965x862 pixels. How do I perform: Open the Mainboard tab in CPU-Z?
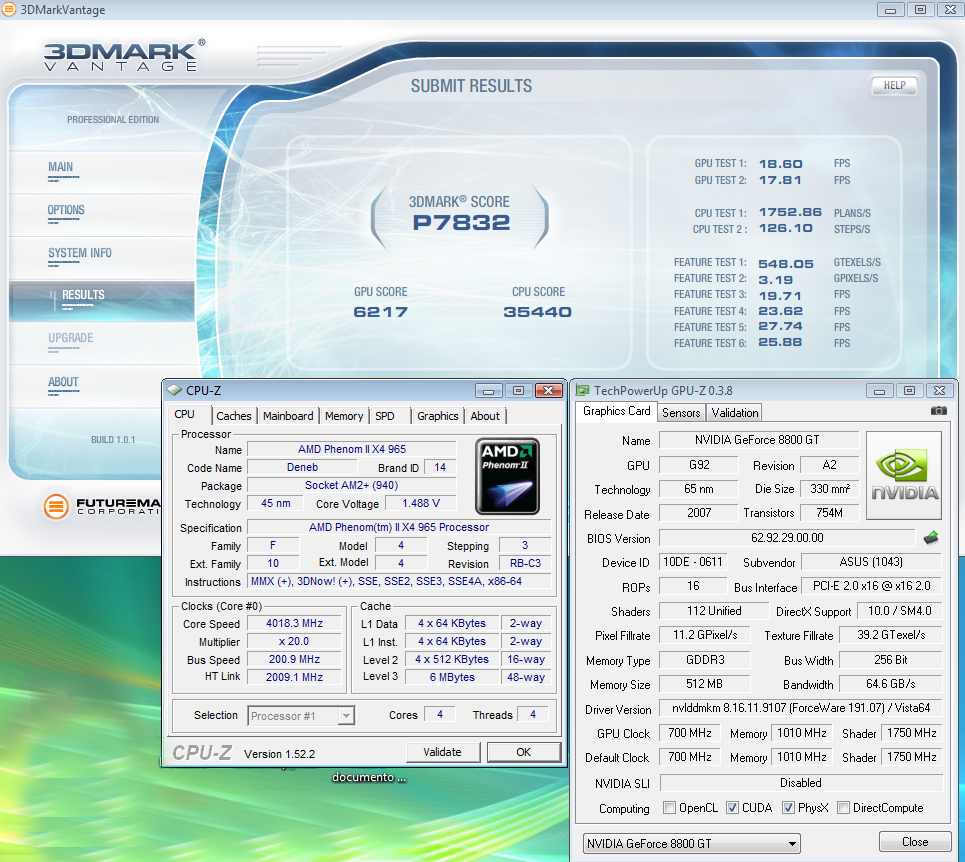[x=288, y=416]
